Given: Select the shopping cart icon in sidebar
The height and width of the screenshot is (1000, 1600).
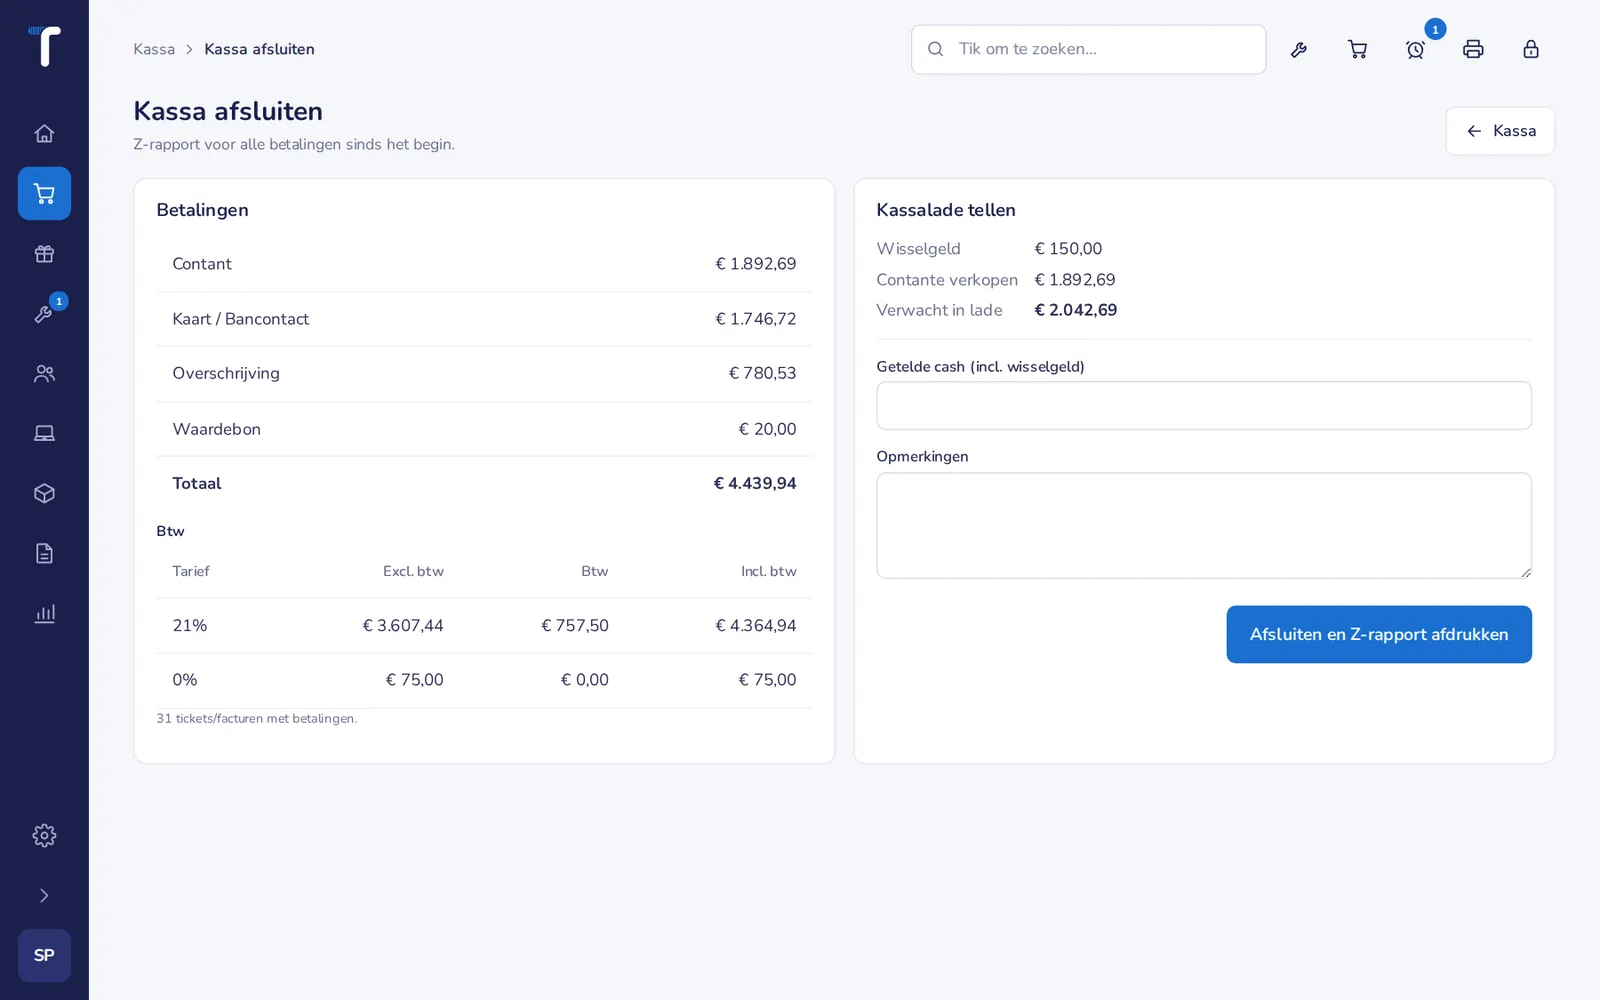Looking at the screenshot, I should click(44, 193).
